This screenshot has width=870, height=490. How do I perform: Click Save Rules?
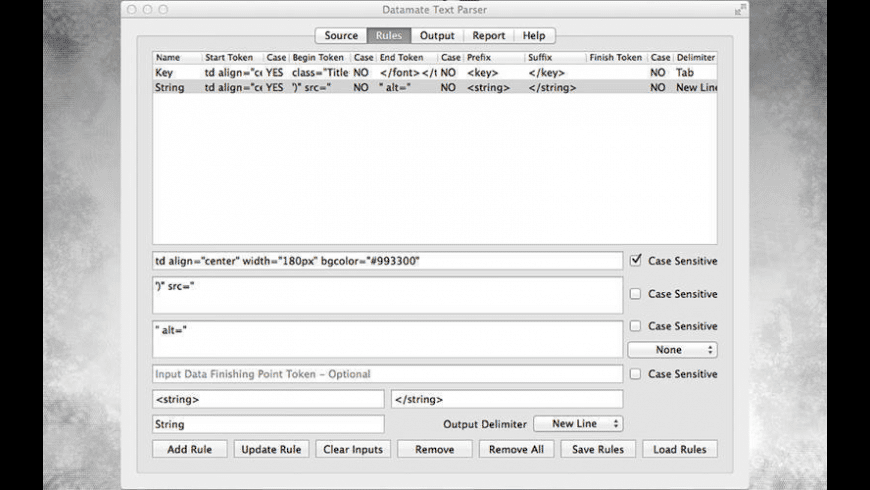598,449
